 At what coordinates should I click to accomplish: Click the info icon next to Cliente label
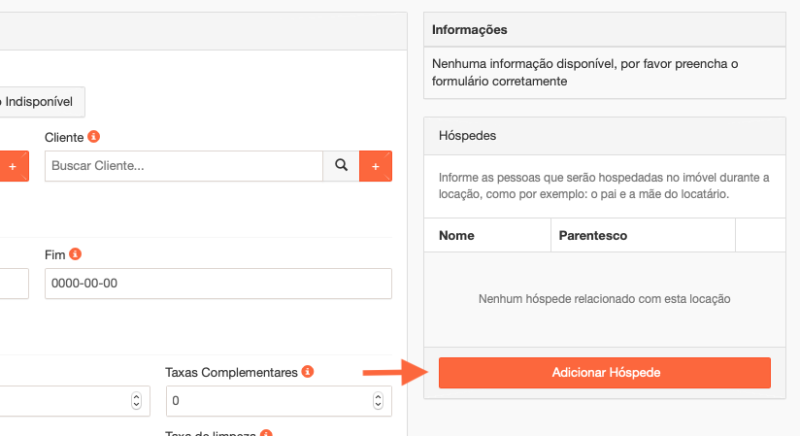94,136
